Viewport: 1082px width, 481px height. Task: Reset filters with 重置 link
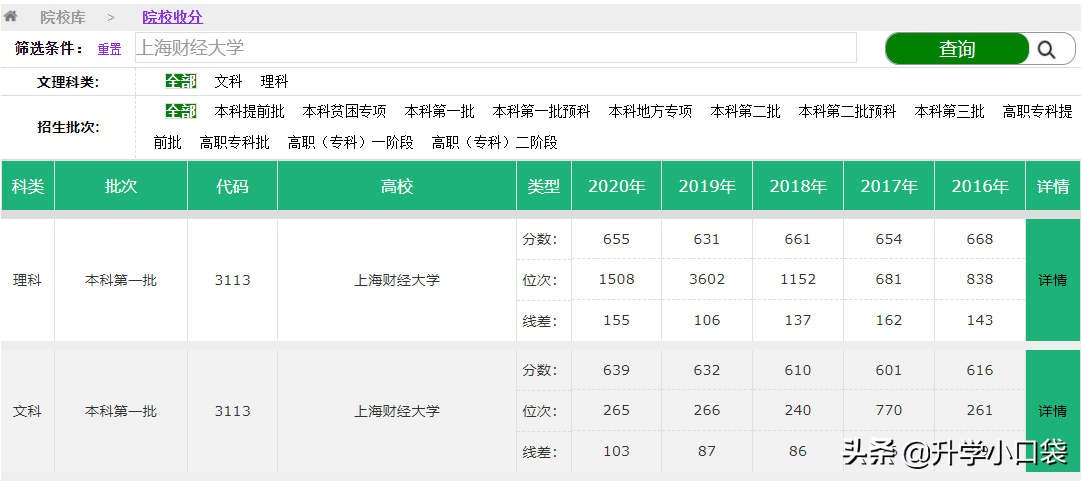(x=109, y=49)
